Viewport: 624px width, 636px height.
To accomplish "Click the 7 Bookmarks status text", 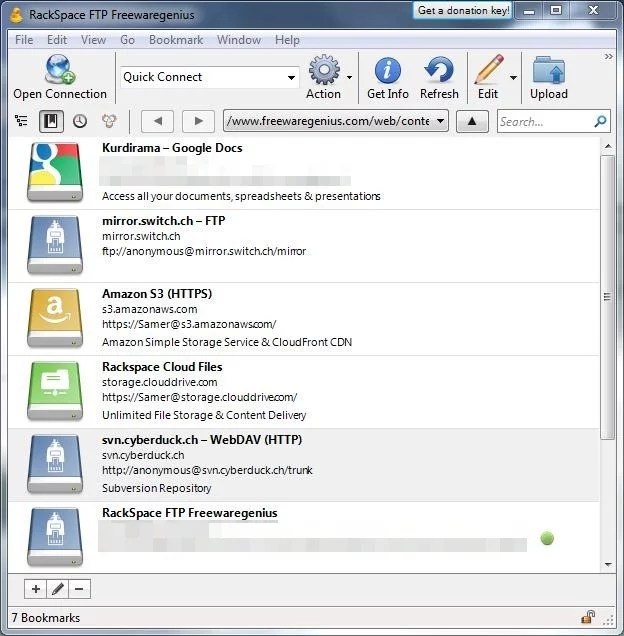I will [46, 618].
